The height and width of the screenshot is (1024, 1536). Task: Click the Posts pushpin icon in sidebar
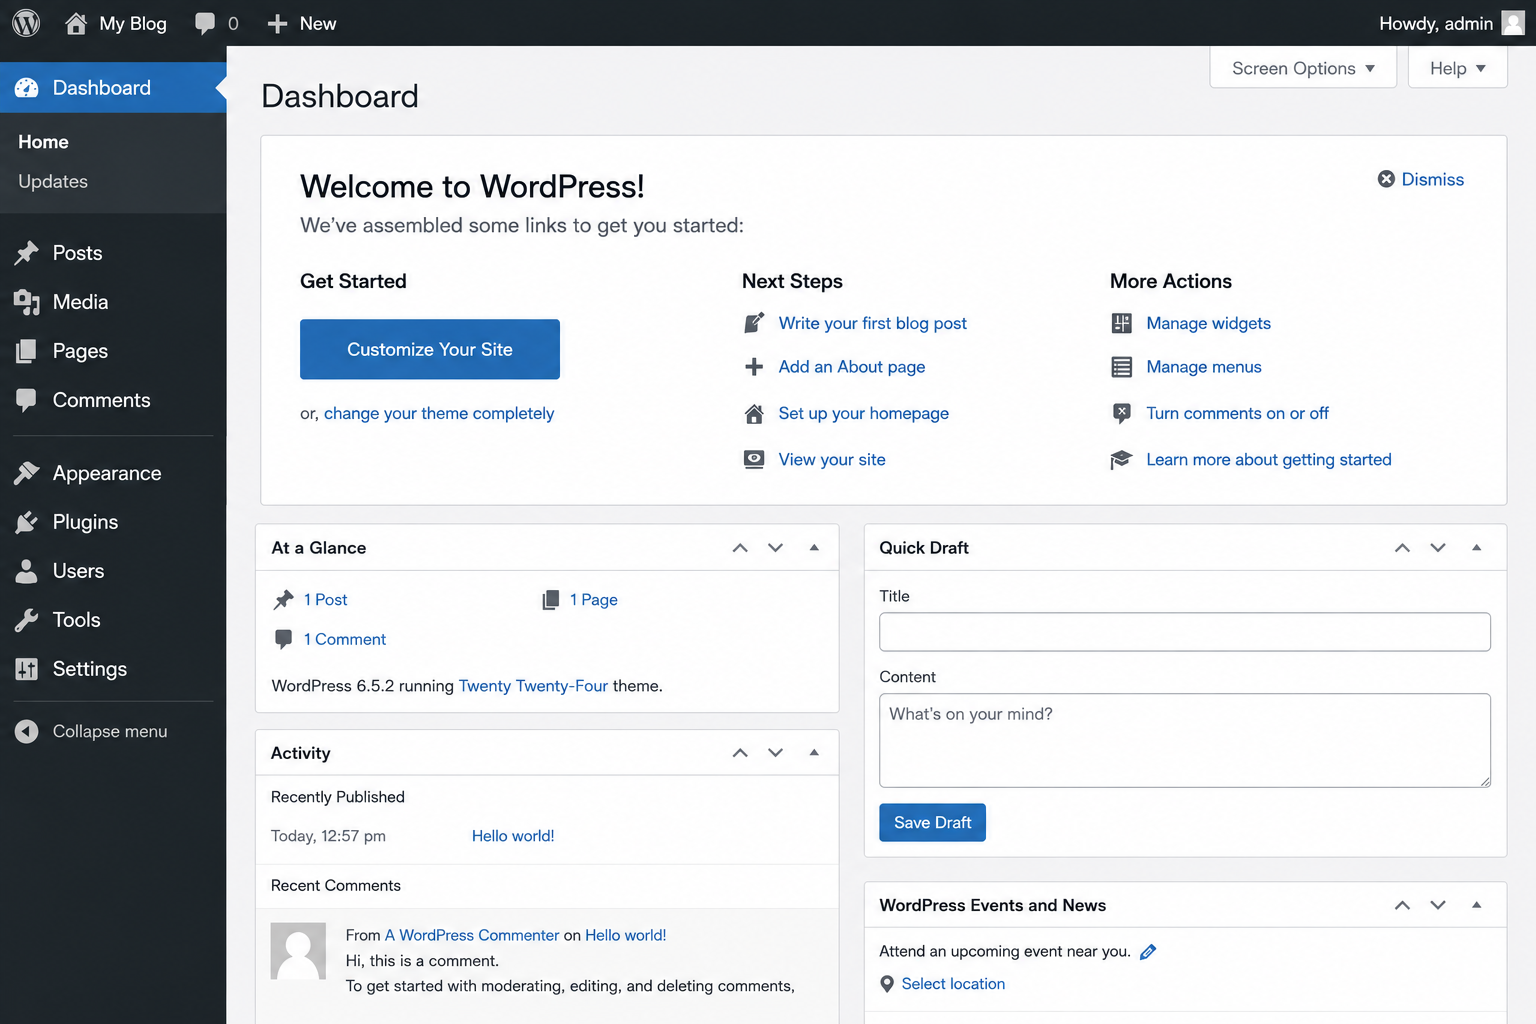click(27, 253)
